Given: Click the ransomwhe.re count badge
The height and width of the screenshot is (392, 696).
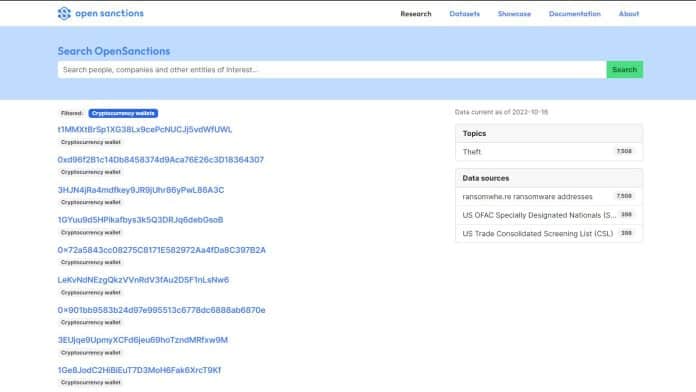Looking at the screenshot, I should (x=624, y=196).
